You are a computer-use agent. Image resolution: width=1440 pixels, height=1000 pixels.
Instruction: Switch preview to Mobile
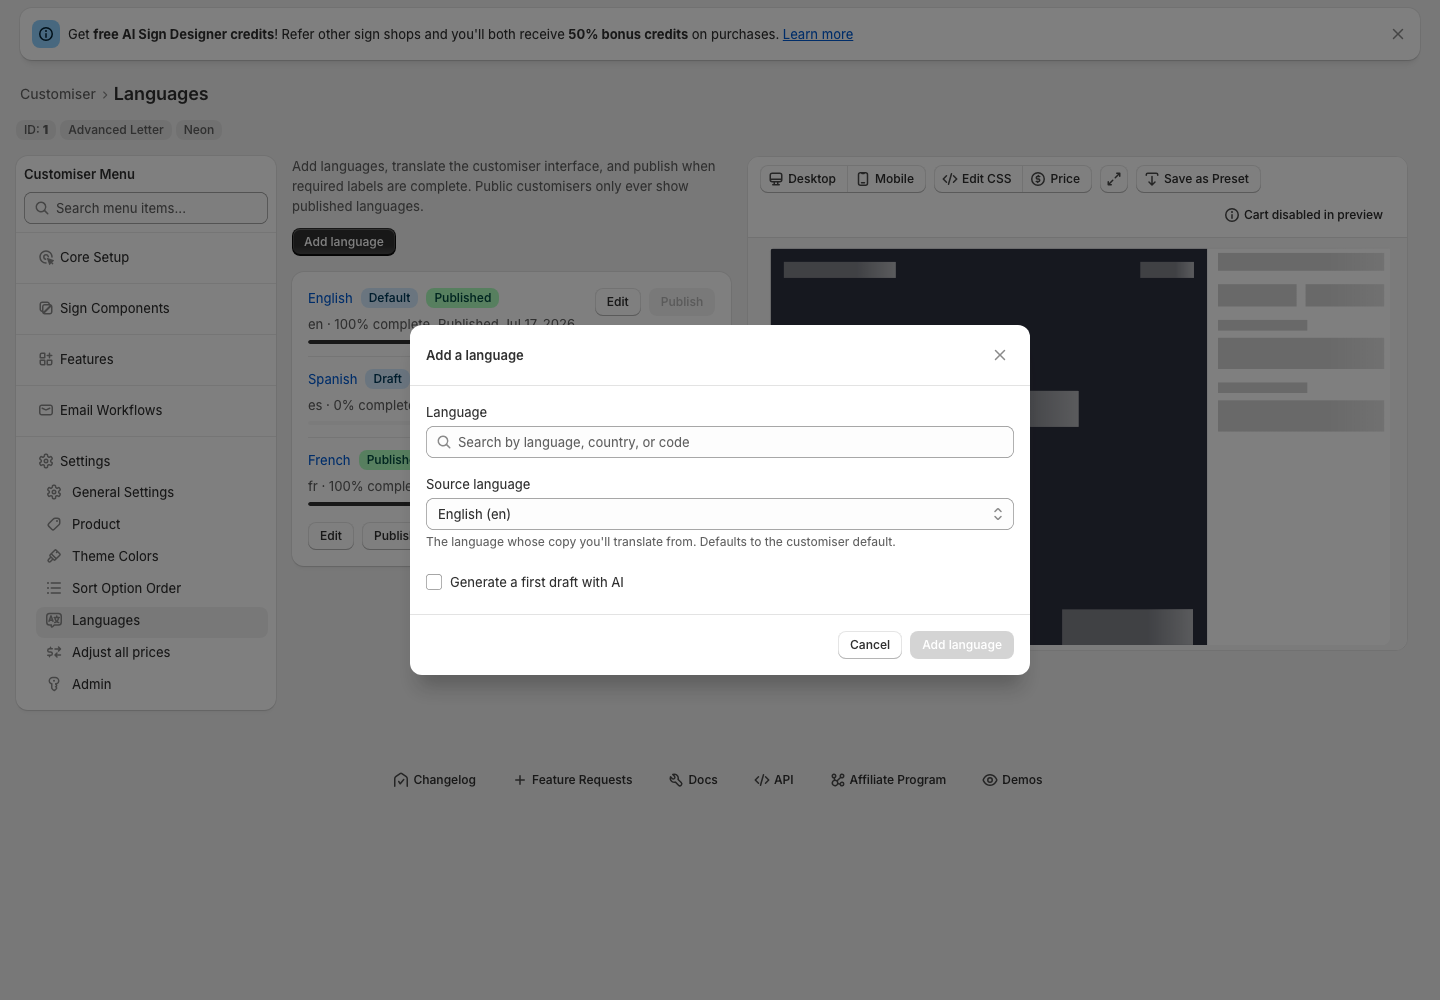pos(886,179)
